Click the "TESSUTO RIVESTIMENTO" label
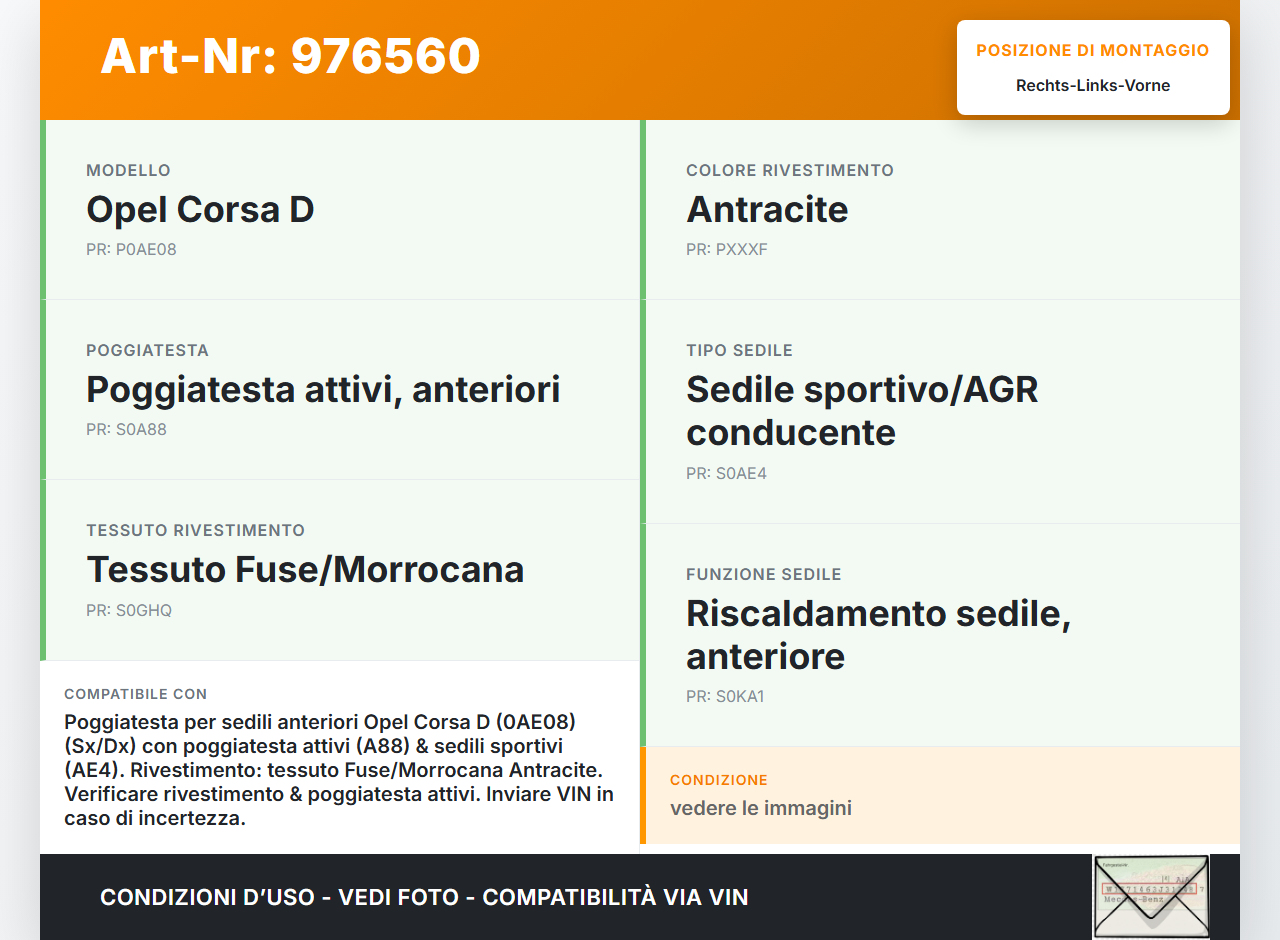 click(x=195, y=530)
